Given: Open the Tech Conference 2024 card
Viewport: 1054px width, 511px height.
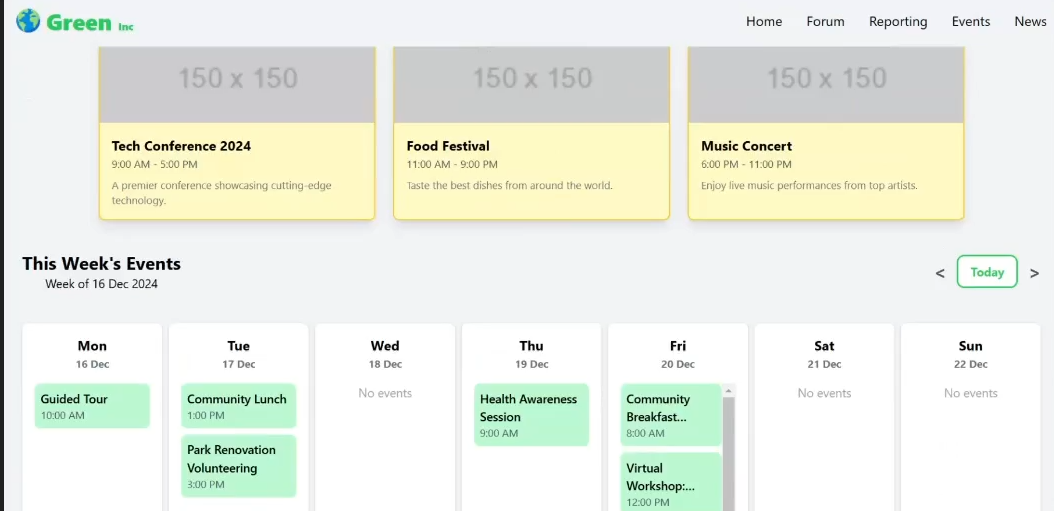Looking at the screenshot, I should point(237,170).
